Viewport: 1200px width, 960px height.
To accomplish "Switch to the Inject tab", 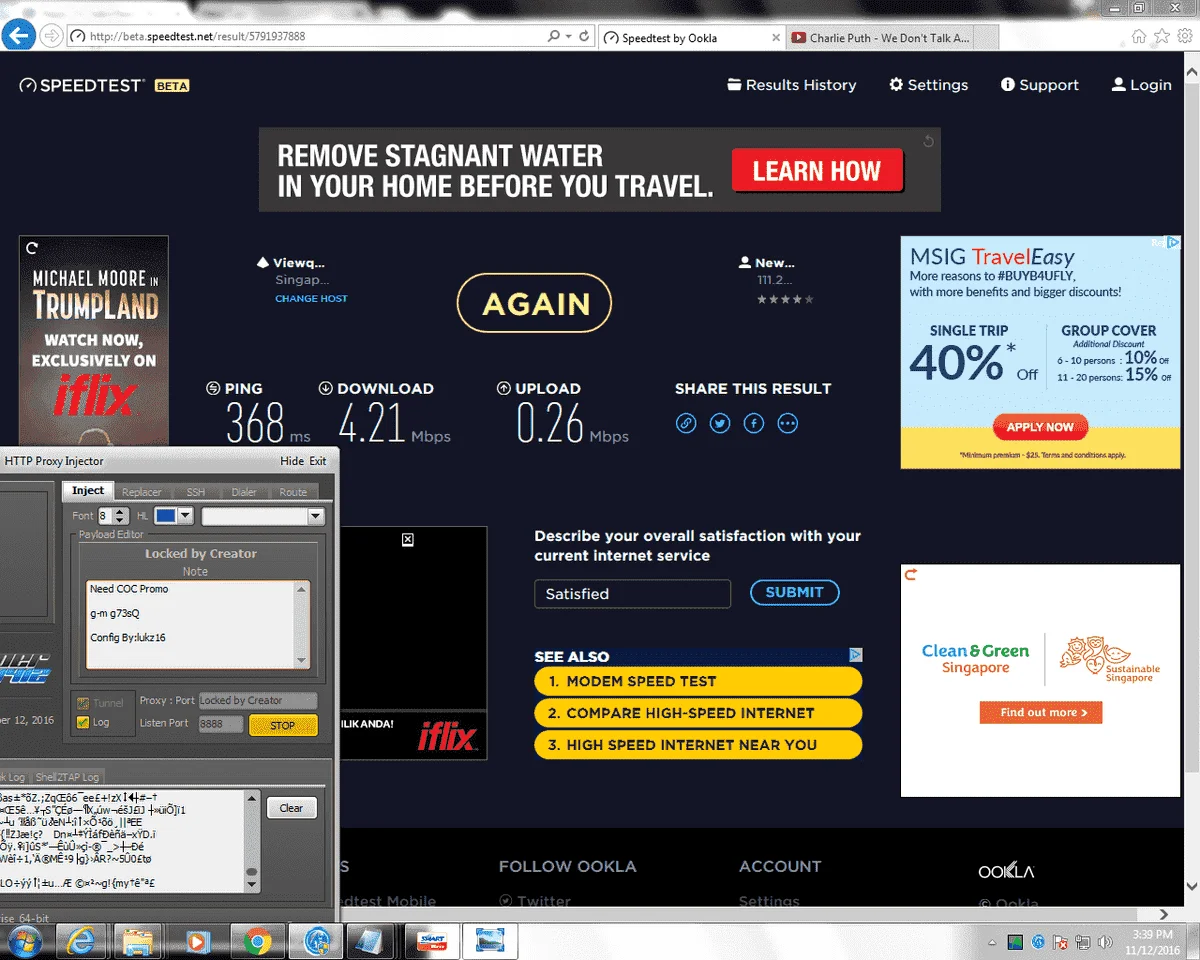I will coord(88,491).
